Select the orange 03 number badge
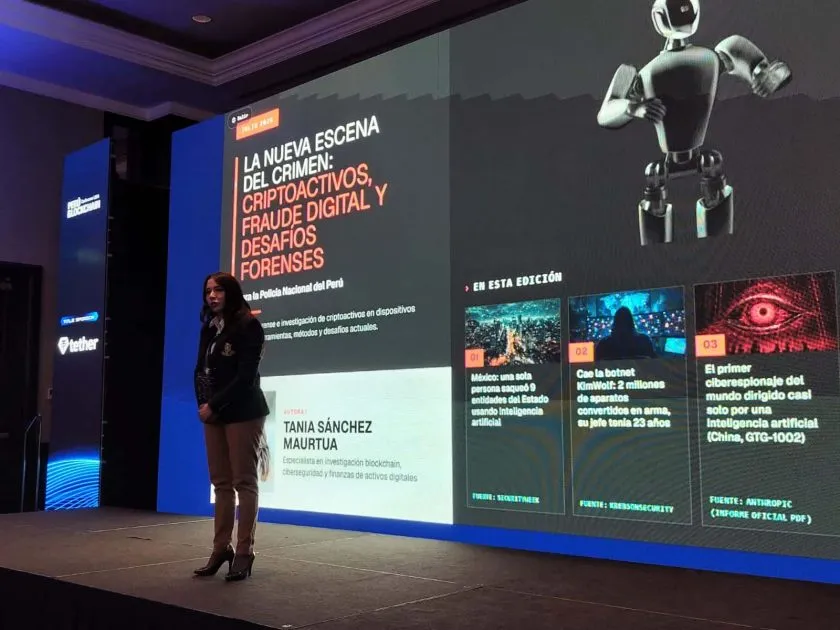 [710, 343]
